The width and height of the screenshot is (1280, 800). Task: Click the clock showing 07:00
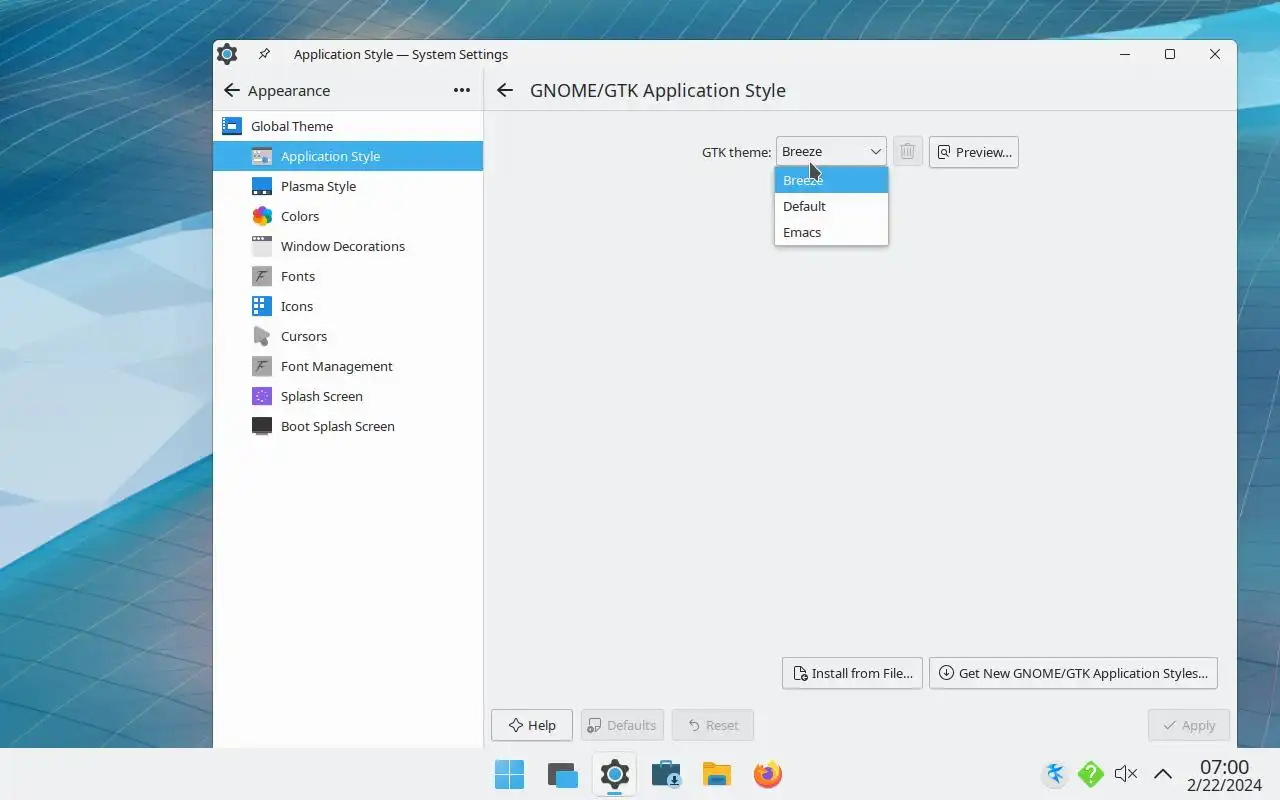1224,767
